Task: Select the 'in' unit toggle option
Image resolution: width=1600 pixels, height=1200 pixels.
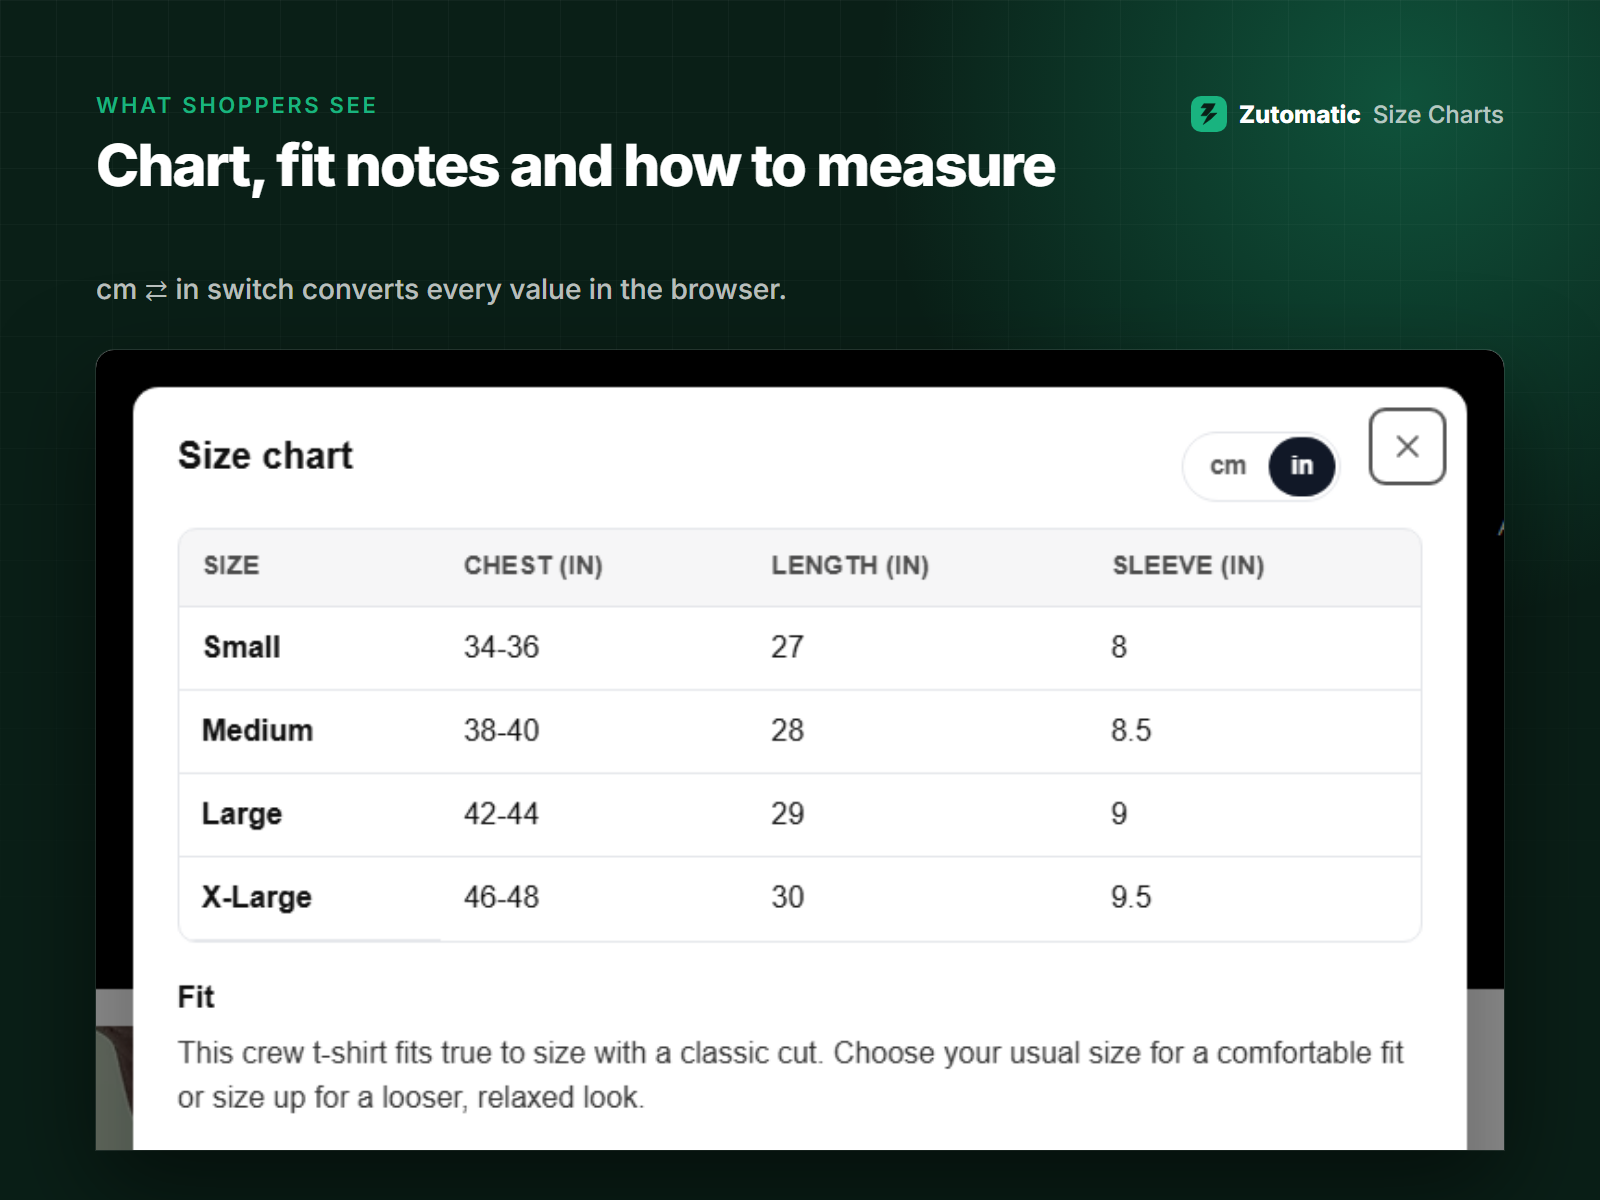Action: [1301, 466]
